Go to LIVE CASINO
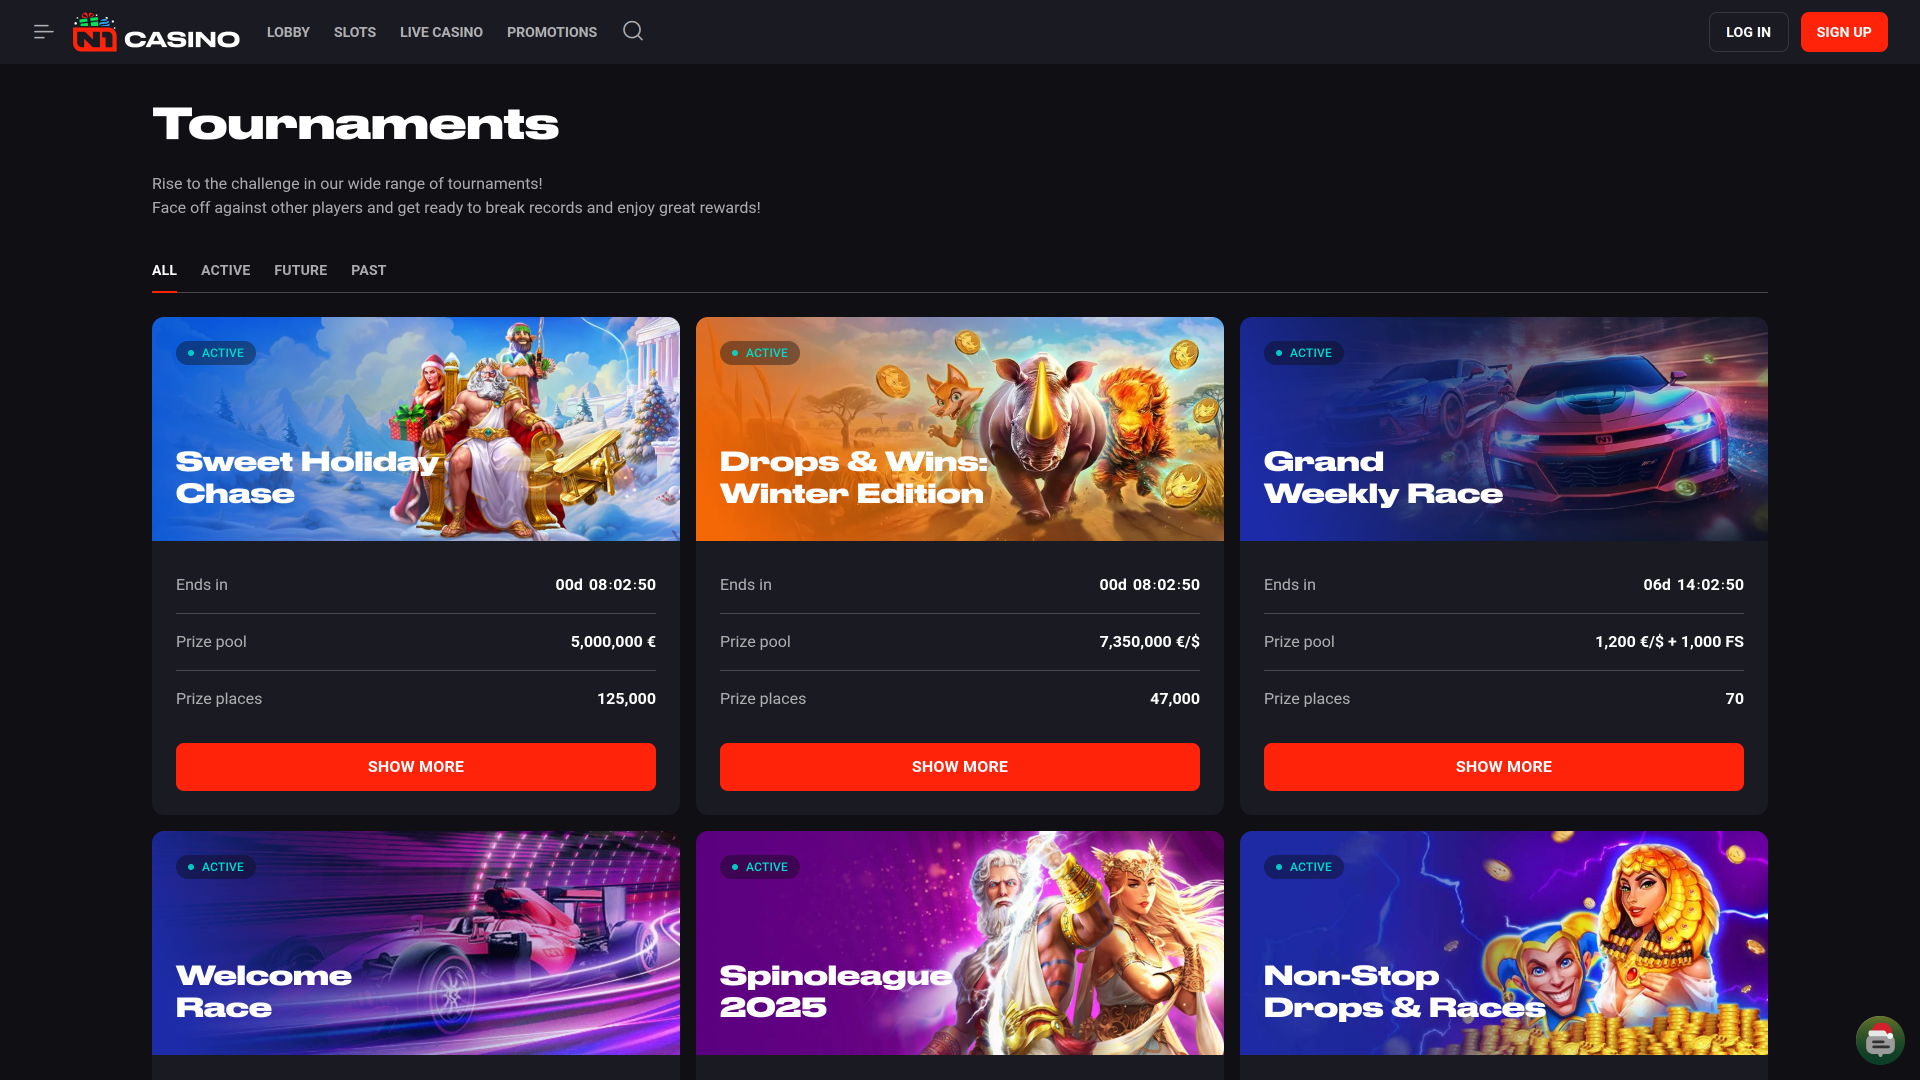The height and width of the screenshot is (1080, 1920). 441,32
